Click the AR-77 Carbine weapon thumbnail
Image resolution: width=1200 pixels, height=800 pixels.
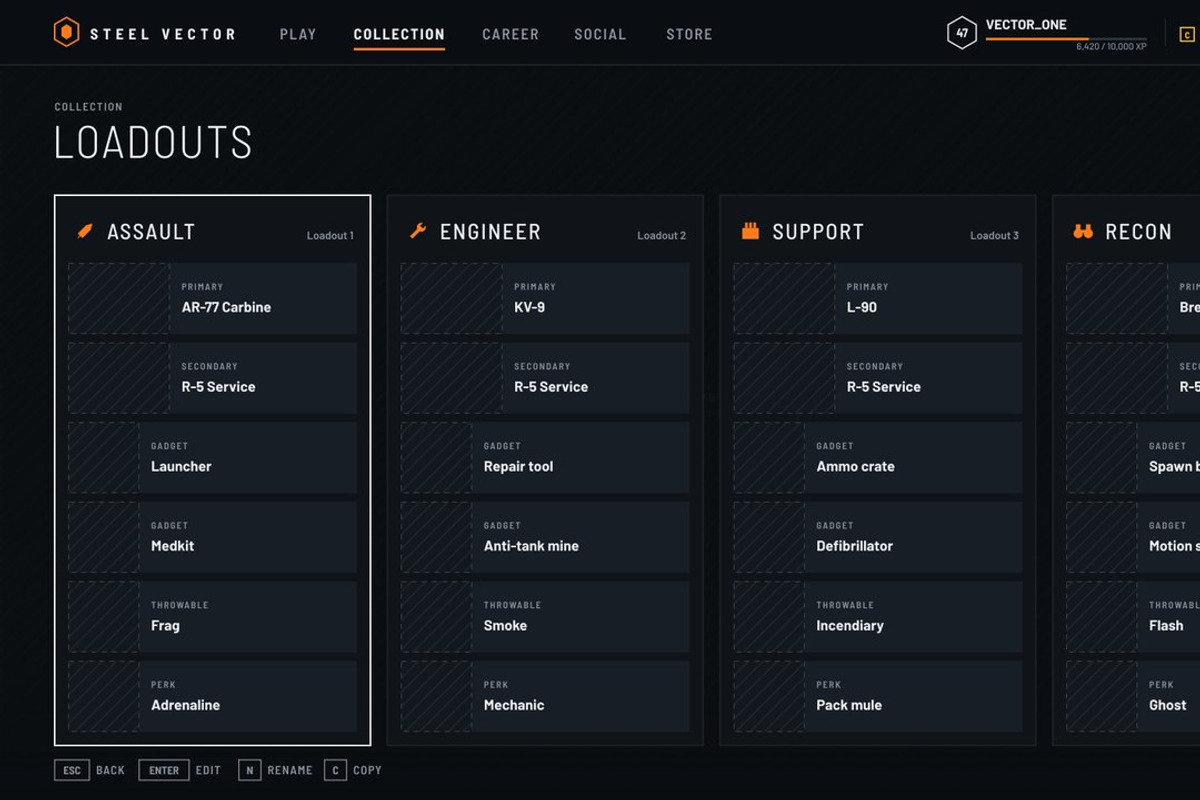[119, 298]
